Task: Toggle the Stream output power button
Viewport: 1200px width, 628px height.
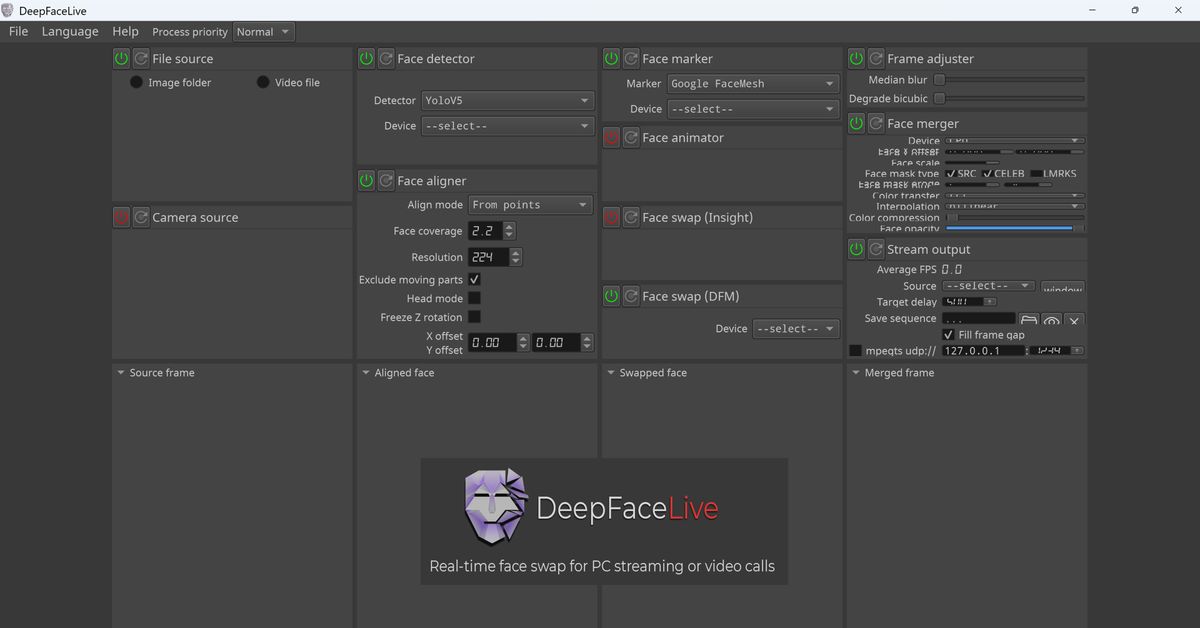Action: coord(856,249)
